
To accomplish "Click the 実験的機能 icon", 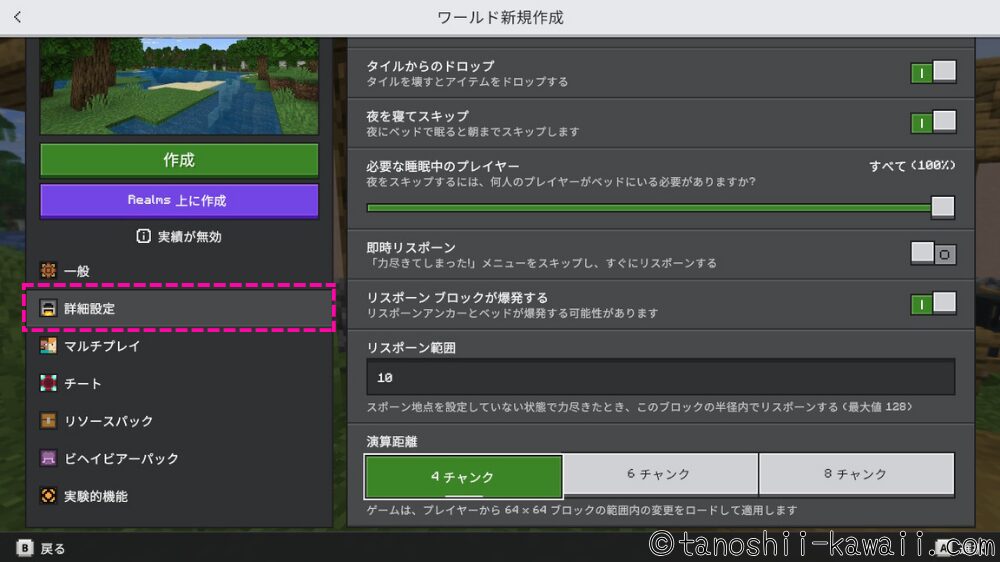I will 48,496.
